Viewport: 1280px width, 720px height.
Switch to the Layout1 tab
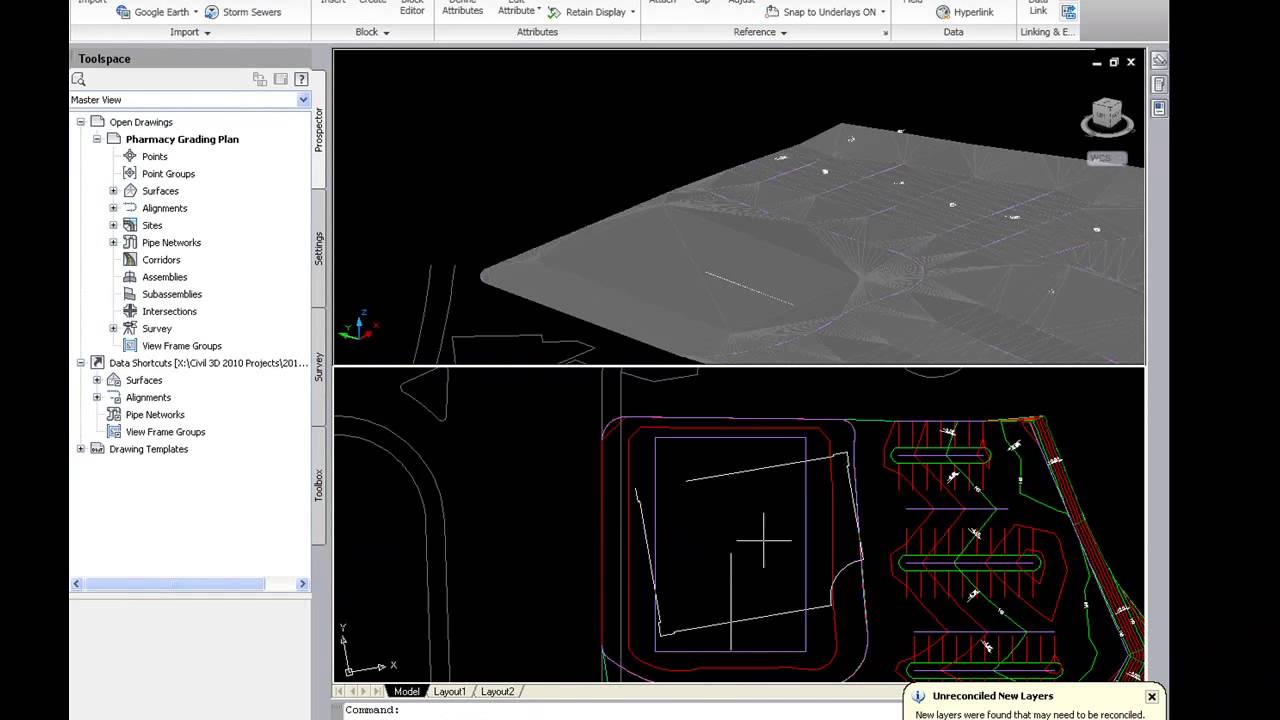click(449, 692)
